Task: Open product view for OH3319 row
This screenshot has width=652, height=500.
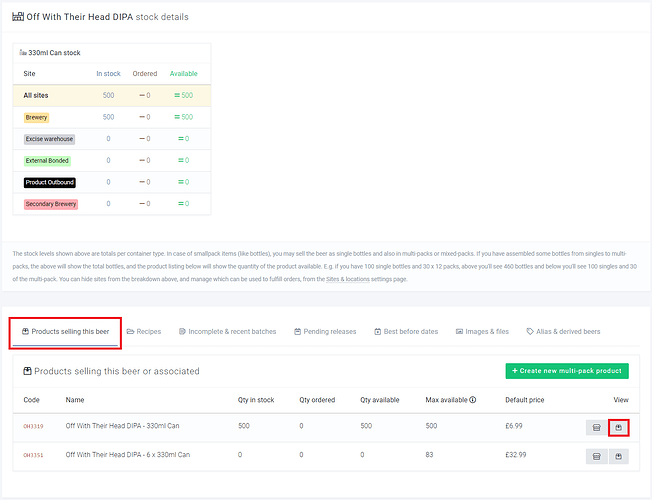Action: pyautogui.click(x=619, y=427)
